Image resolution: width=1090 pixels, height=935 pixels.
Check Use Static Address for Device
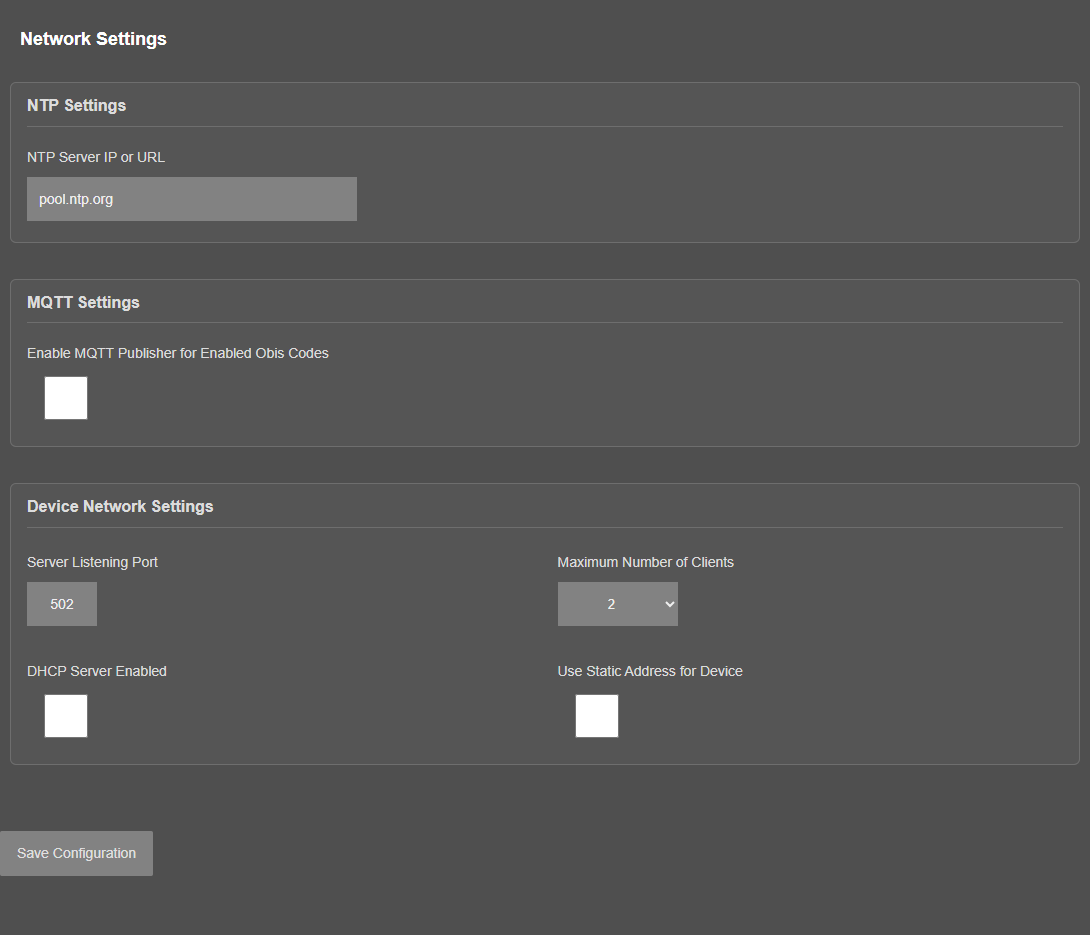click(x=596, y=716)
